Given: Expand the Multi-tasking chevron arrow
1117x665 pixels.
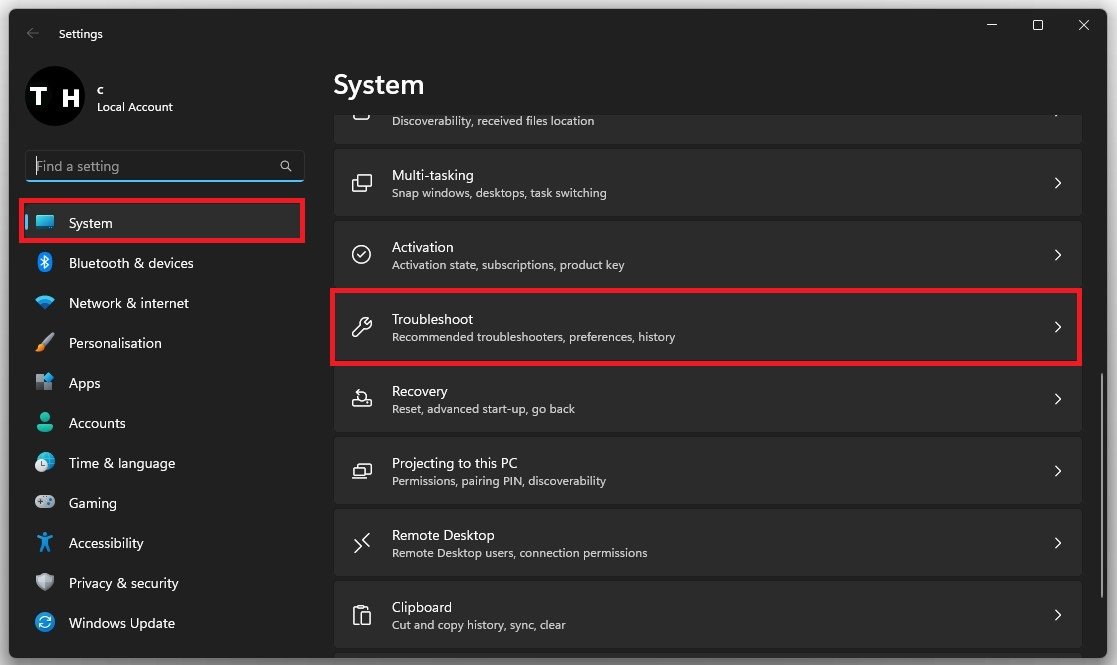Looking at the screenshot, I should click(x=1058, y=183).
